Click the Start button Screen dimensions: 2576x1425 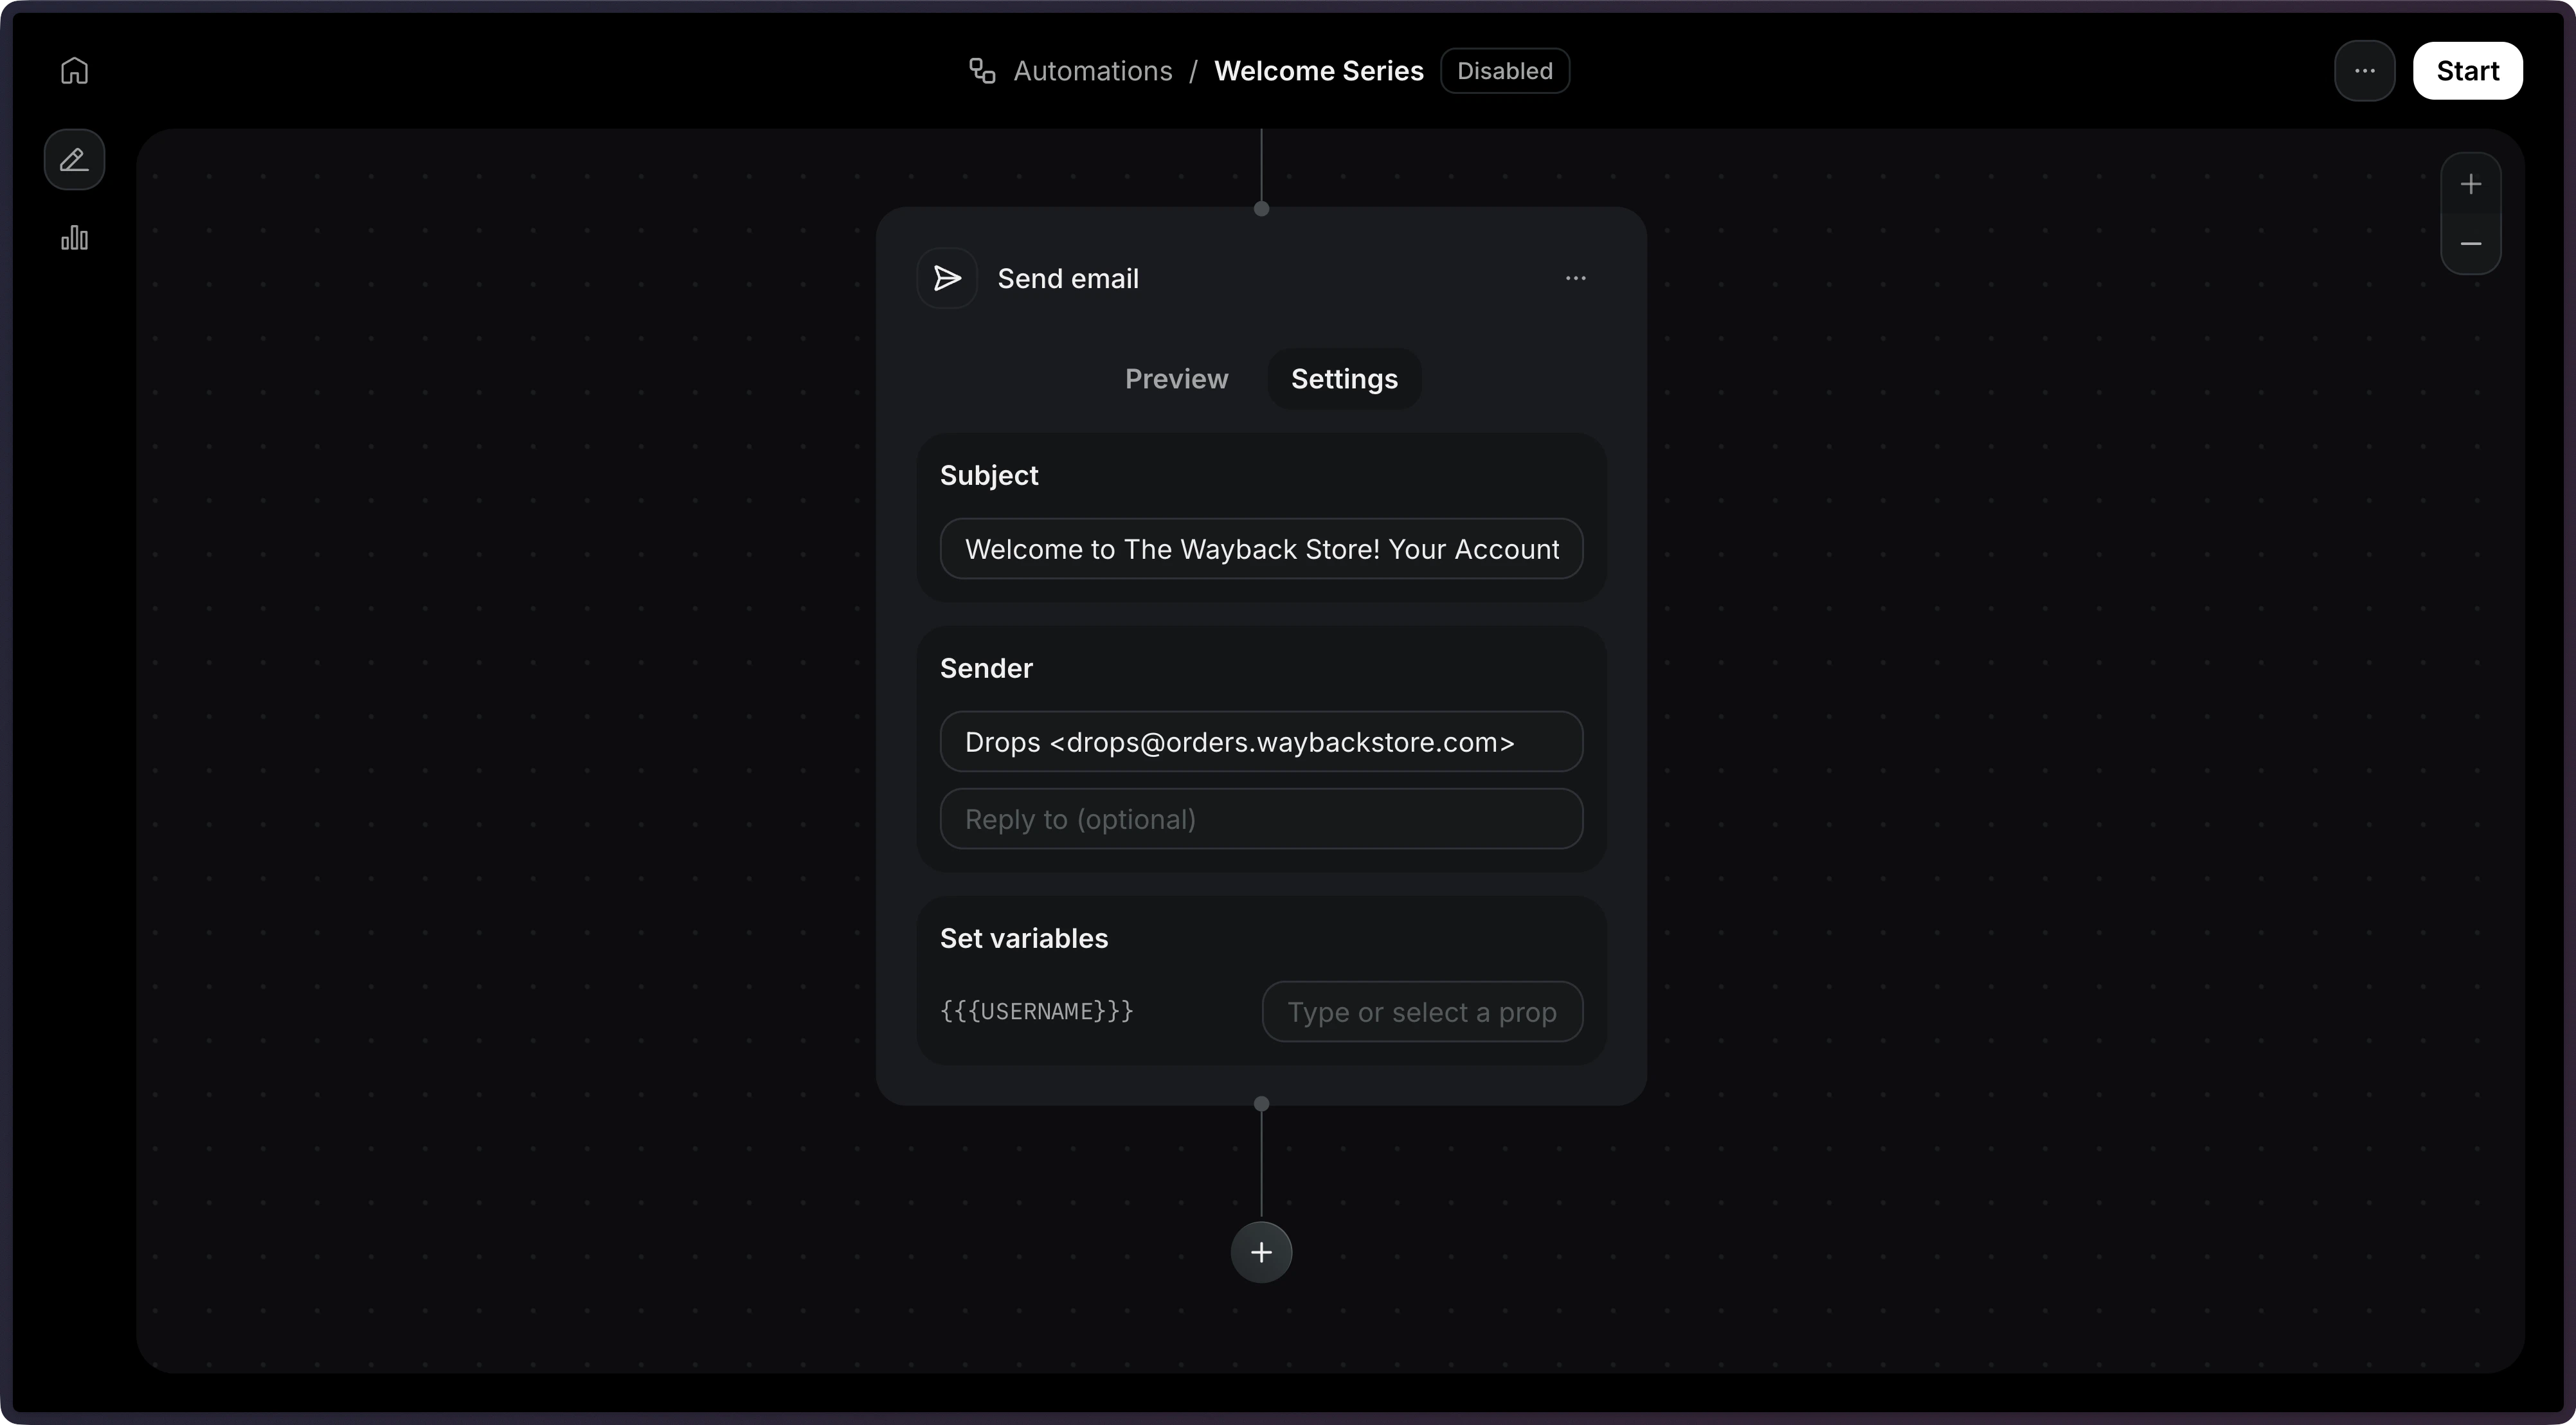[x=2468, y=70]
